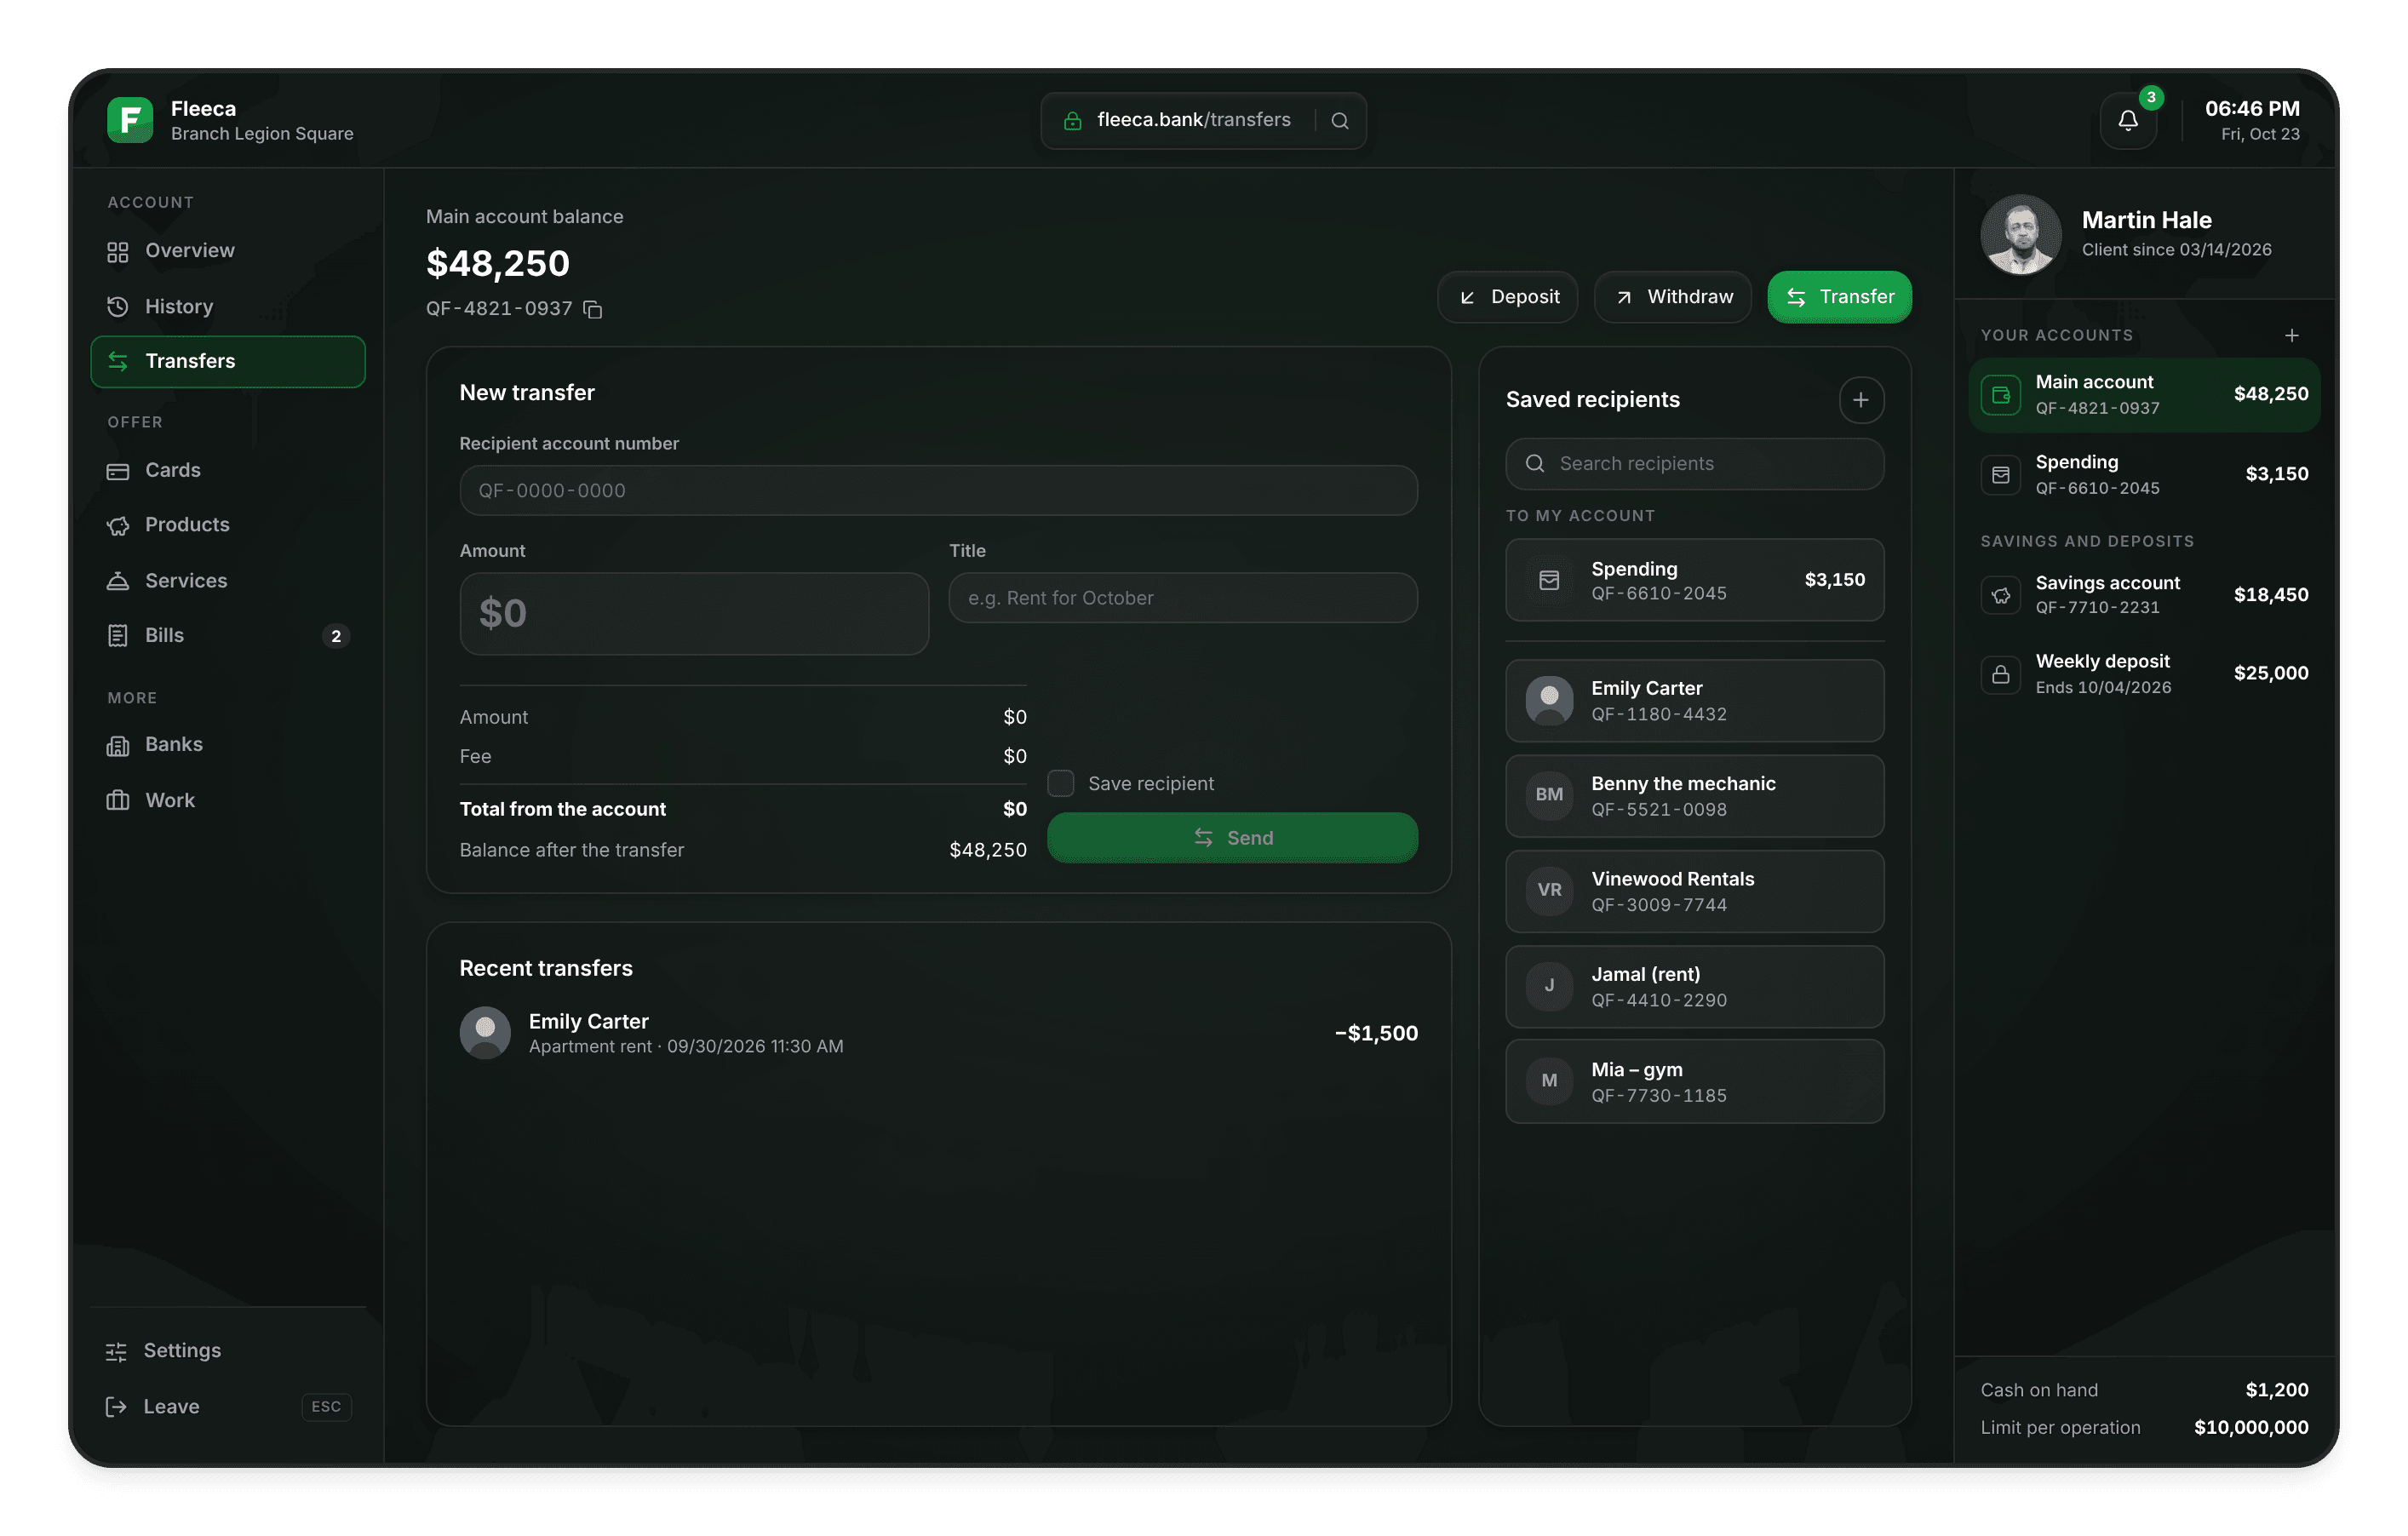Go to History in sidebar
This screenshot has width=2408, height=1536.
(x=228, y=307)
